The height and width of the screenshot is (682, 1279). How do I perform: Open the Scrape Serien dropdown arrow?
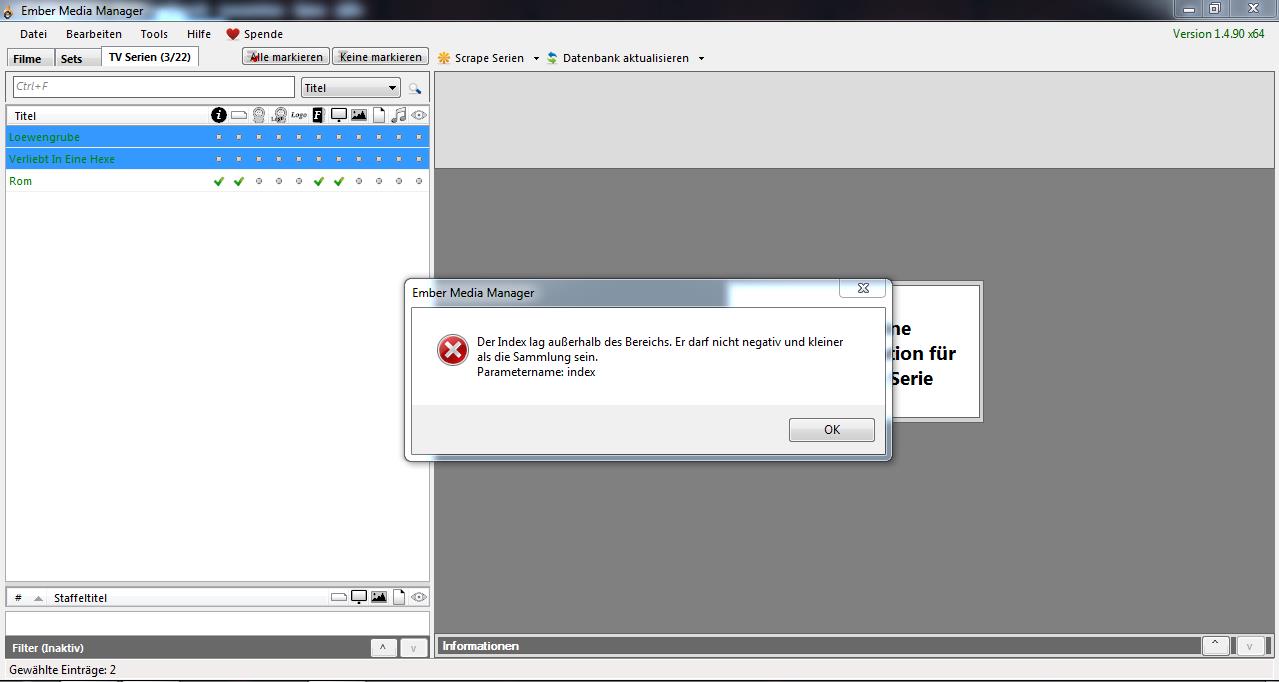pyautogui.click(x=536, y=58)
